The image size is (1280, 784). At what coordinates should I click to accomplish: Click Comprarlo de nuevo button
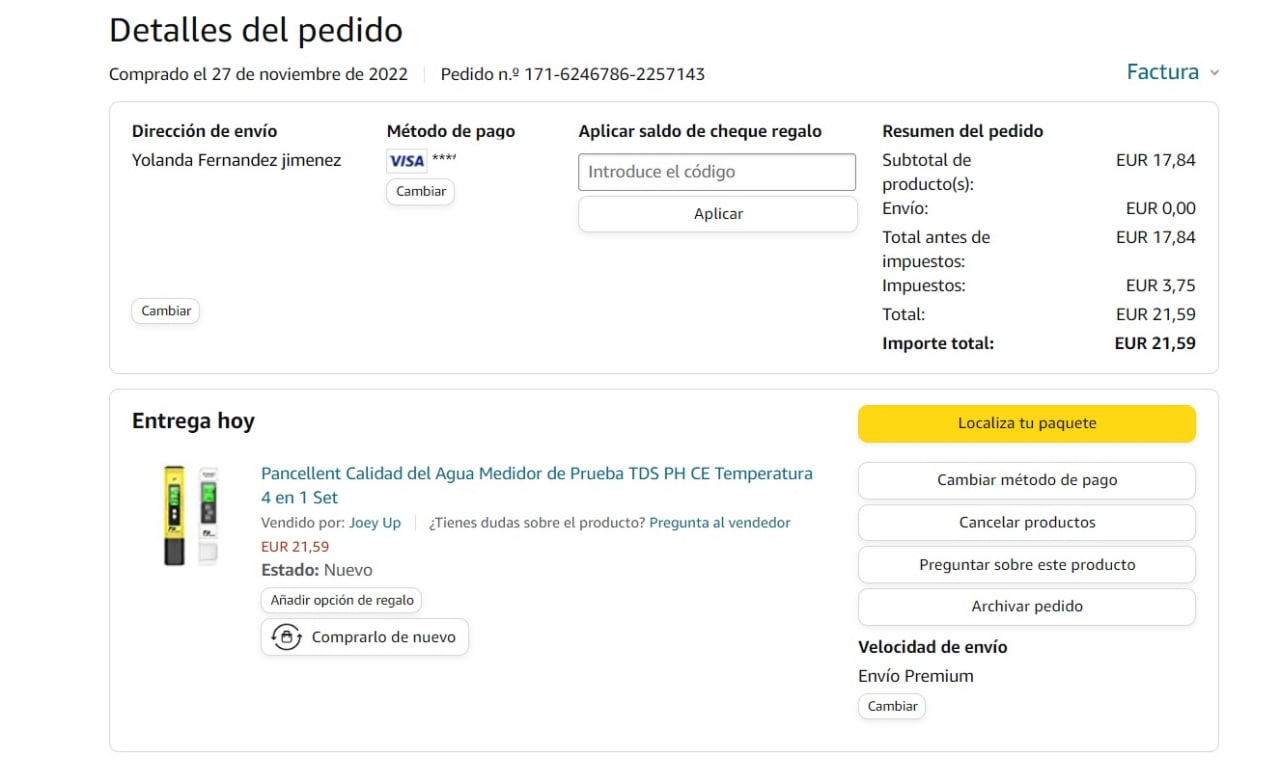pos(365,637)
